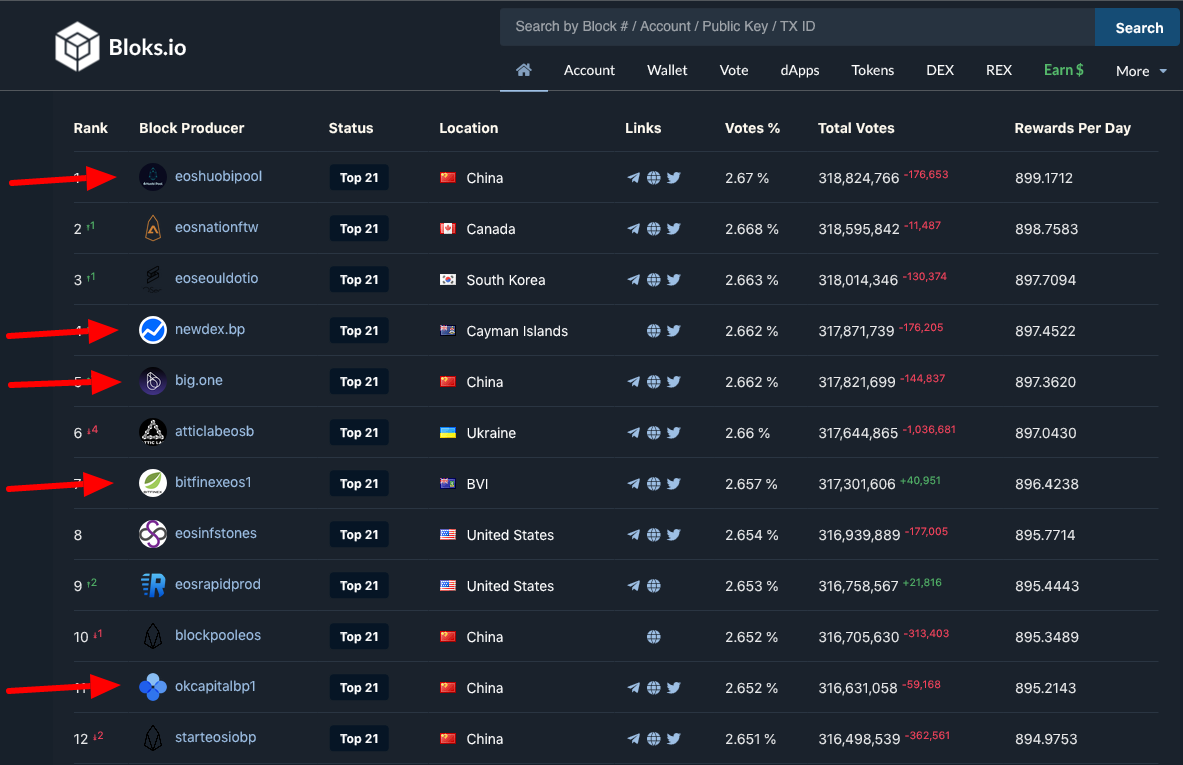Click the Rewards Per Day header
Screen dimensions: 1183x765
pyautogui.click(x=1072, y=128)
